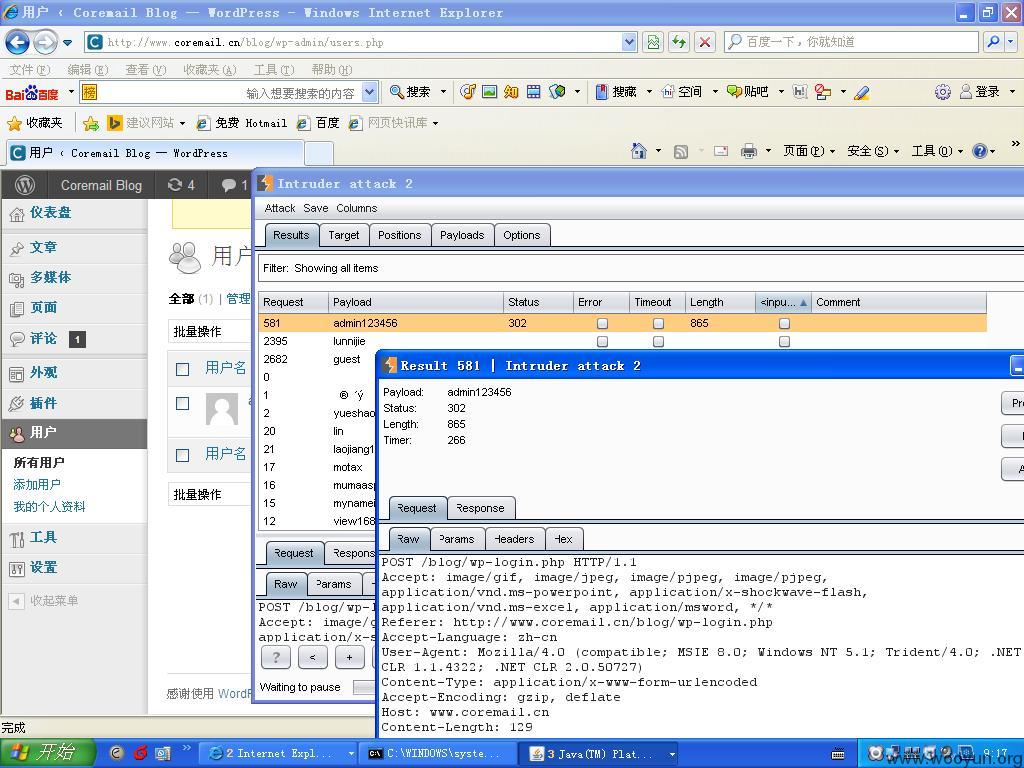
Task: Click the 我的个人资料 profile link
Action: pyautogui.click(x=50, y=507)
